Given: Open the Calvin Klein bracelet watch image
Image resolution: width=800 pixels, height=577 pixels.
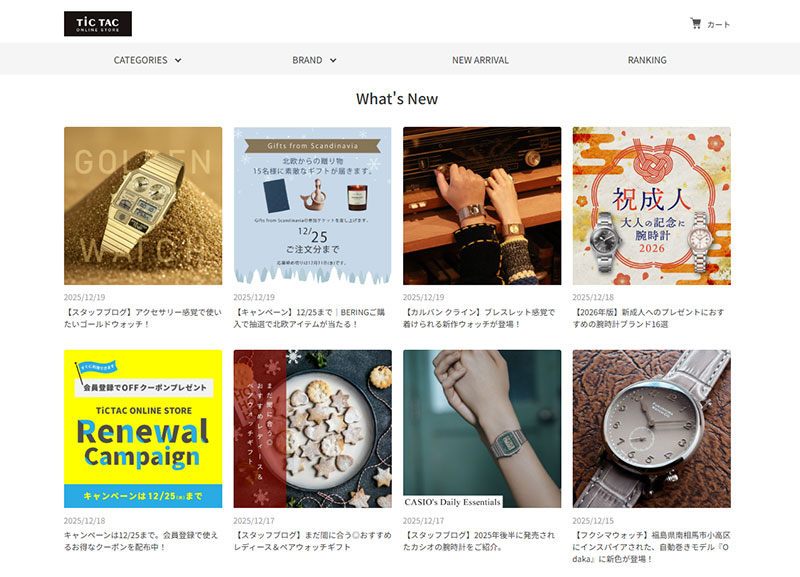Looking at the screenshot, I should coord(482,206).
